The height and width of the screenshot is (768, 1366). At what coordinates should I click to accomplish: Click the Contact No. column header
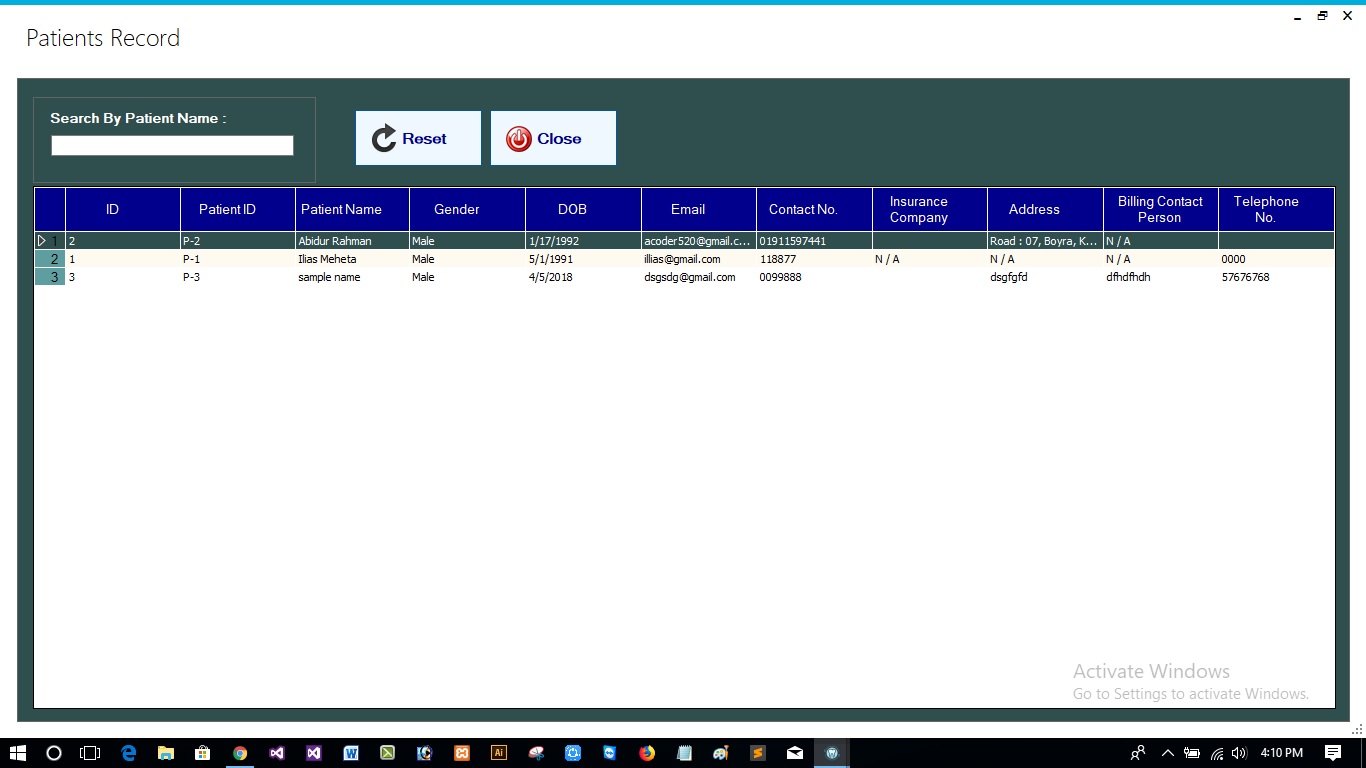coord(814,209)
